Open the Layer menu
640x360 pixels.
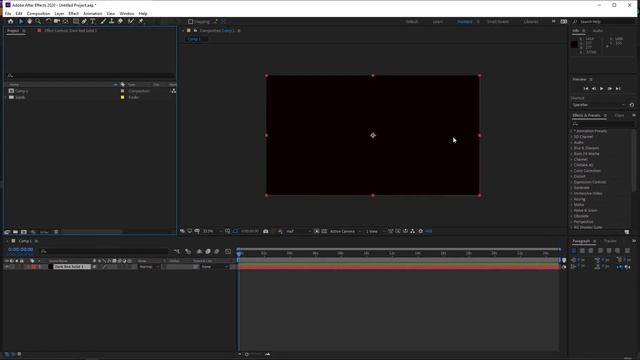[x=59, y=13]
